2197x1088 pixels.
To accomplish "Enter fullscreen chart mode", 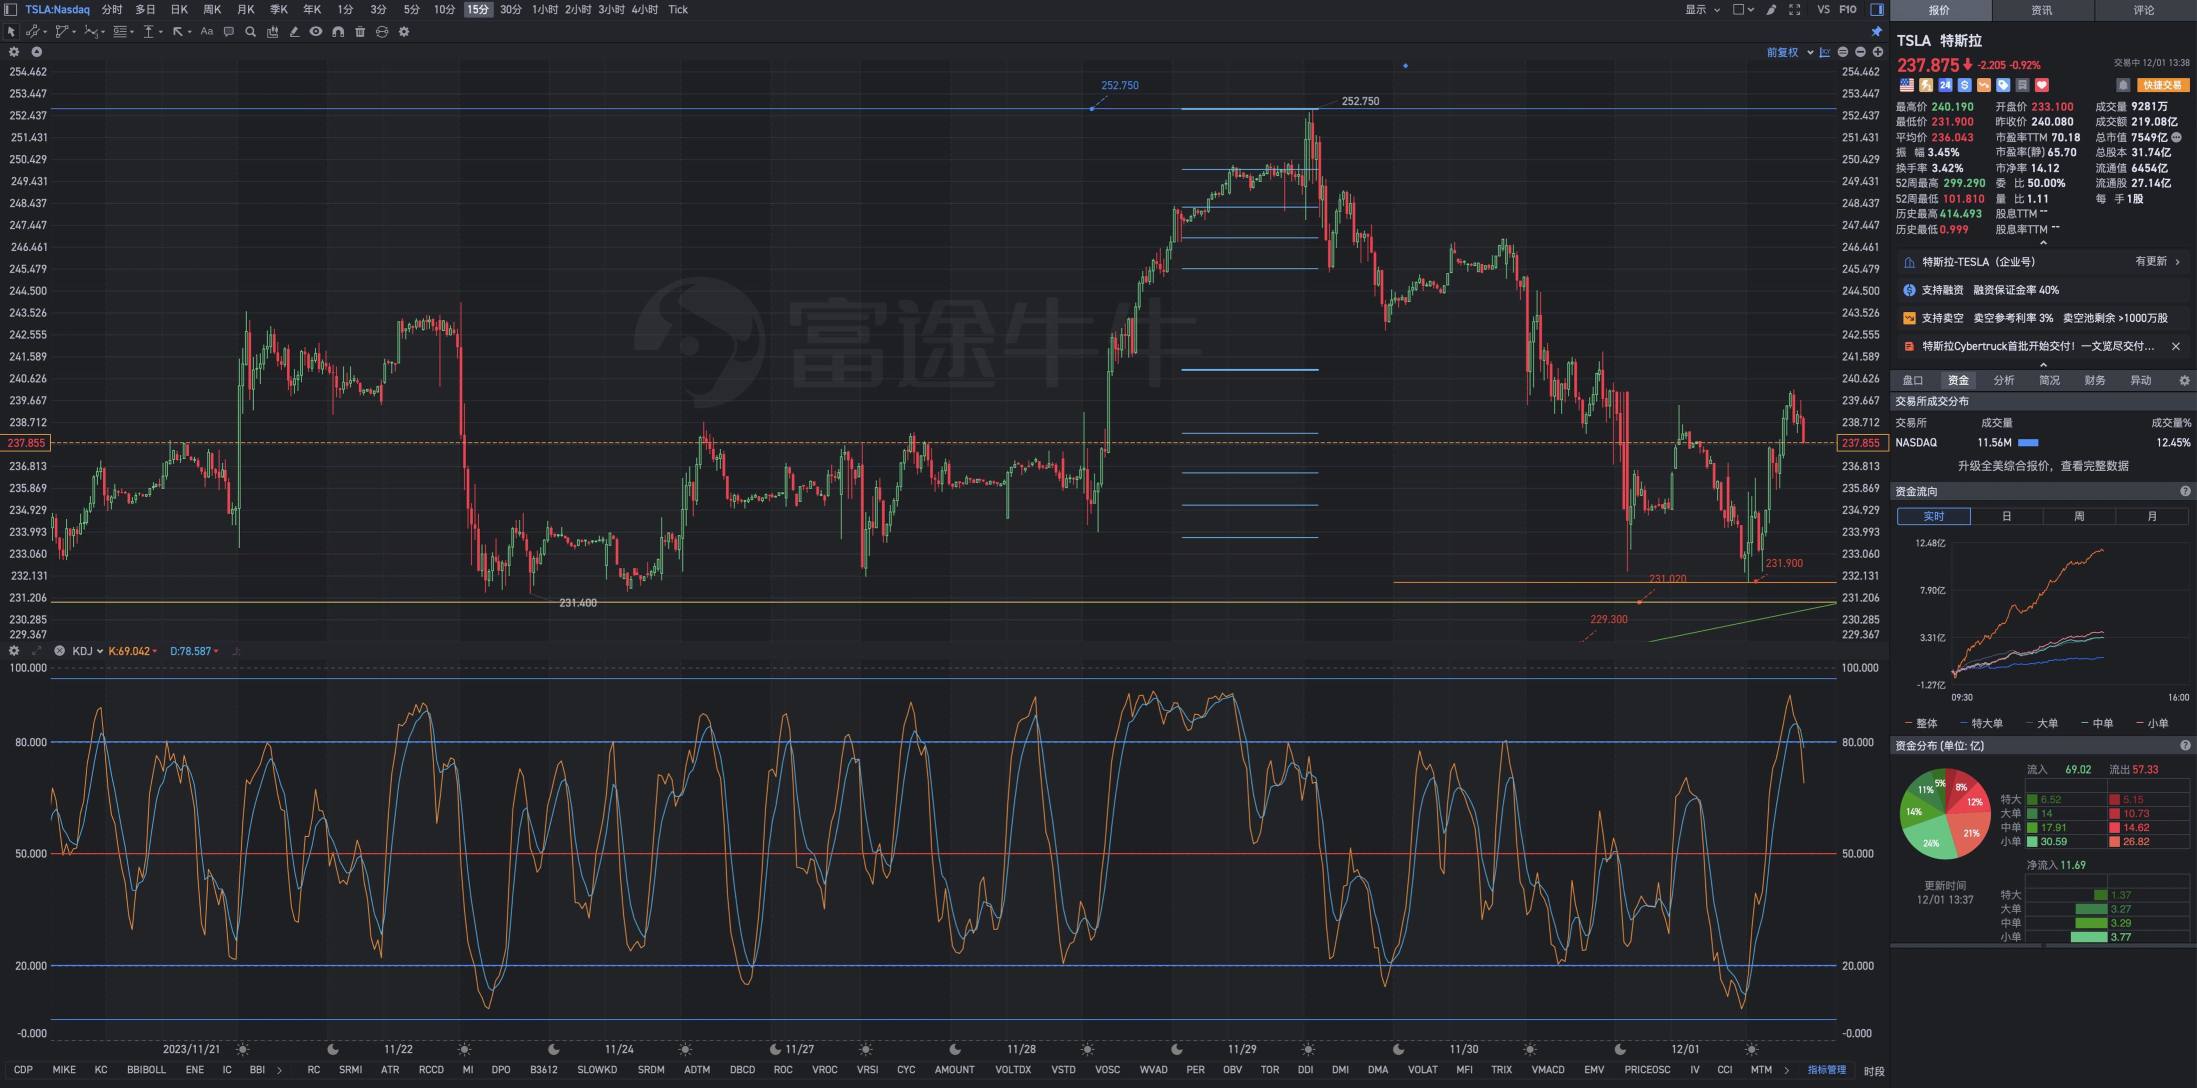I will (x=1795, y=9).
